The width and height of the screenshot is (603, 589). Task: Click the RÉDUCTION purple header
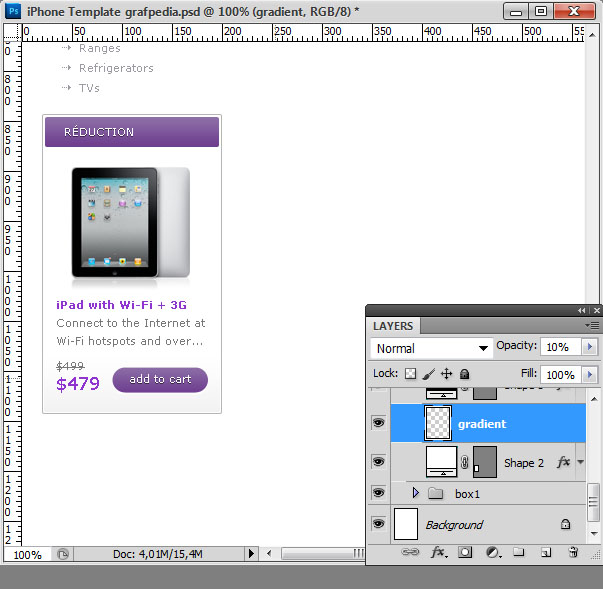(132, 132)
